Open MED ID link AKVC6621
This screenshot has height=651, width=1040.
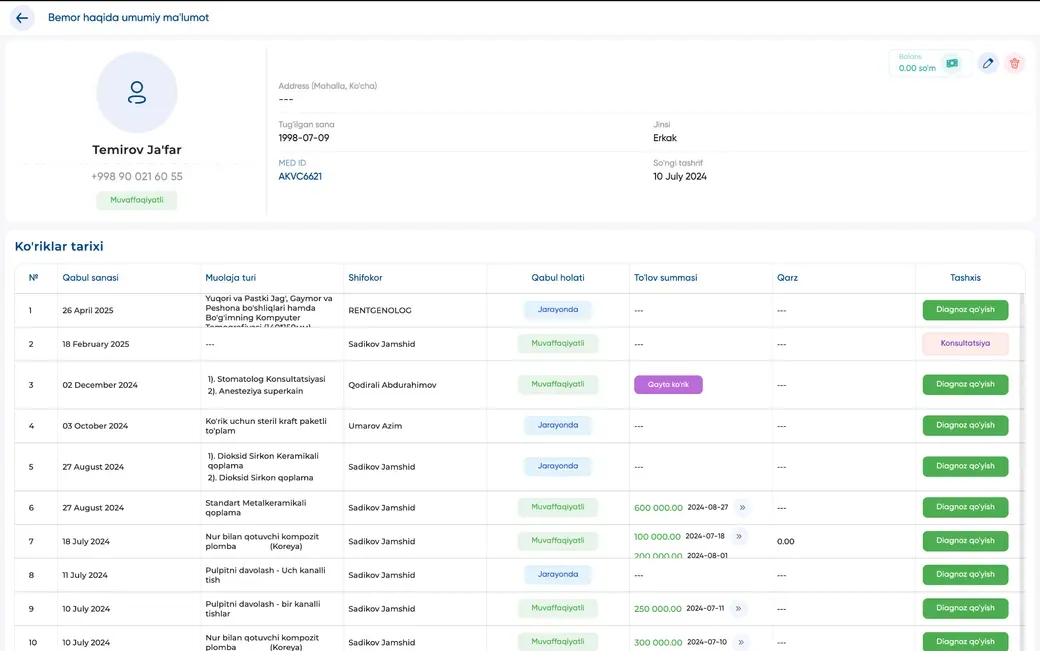tap(300, 176)
